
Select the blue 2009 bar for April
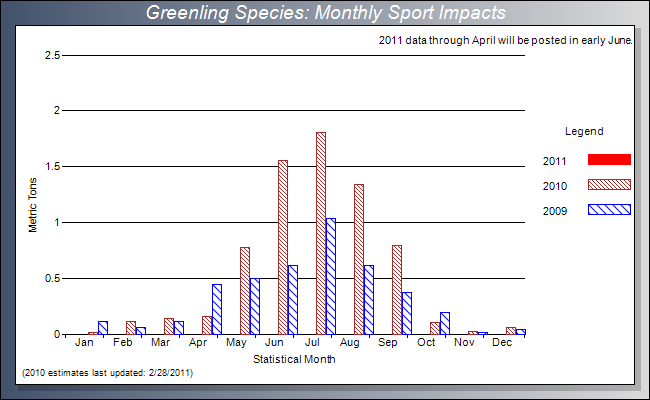pyautogui.click(x=217, y=309)
